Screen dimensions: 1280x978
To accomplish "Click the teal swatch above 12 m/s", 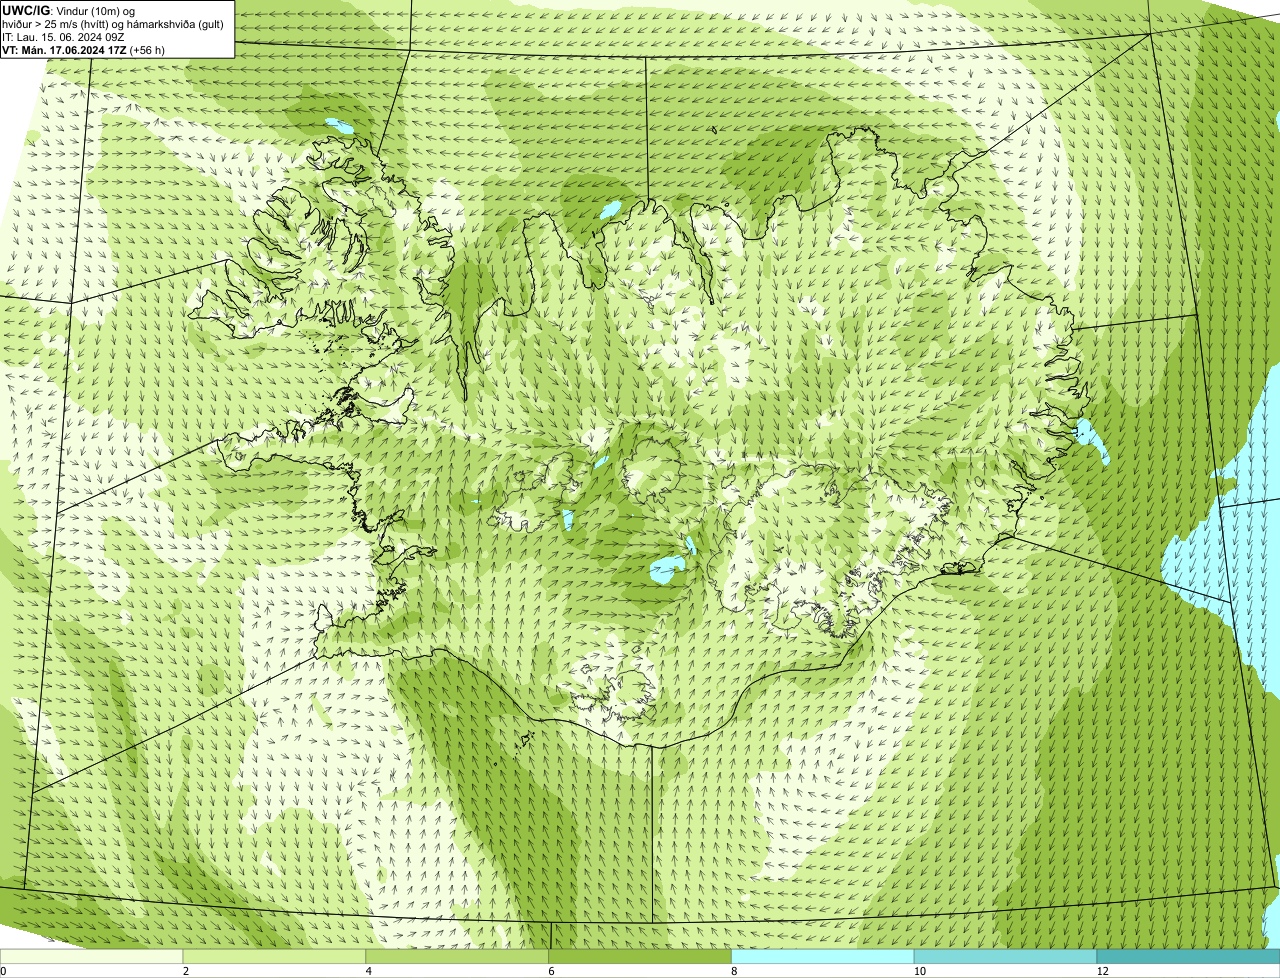I will [x=1189, y=956].
